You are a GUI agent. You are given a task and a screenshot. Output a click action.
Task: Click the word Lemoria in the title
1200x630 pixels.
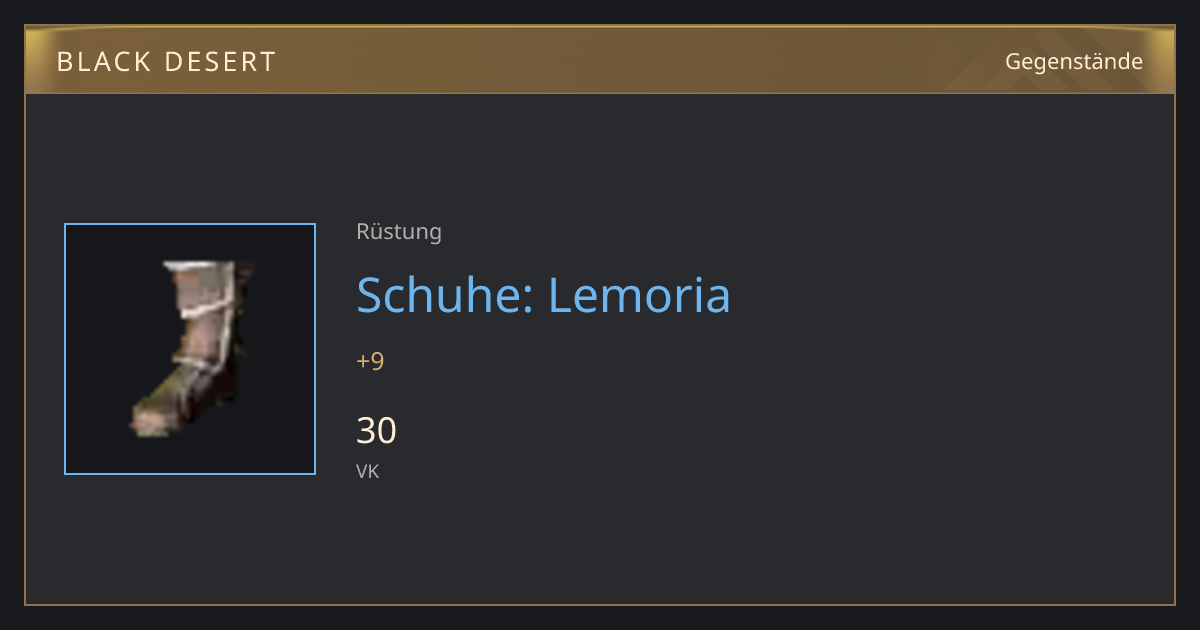(x=639, y=294)
